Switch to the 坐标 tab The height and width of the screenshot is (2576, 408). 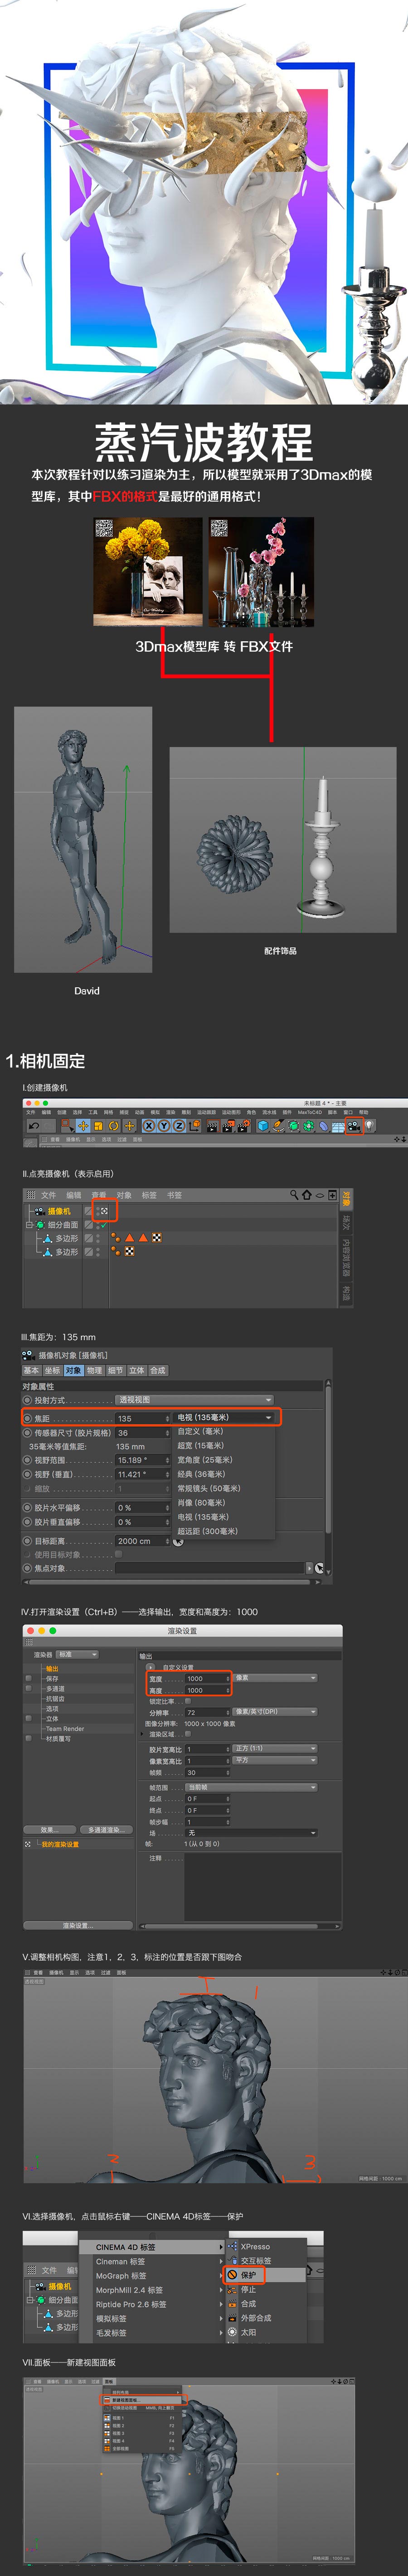(x=52, y=1370)
